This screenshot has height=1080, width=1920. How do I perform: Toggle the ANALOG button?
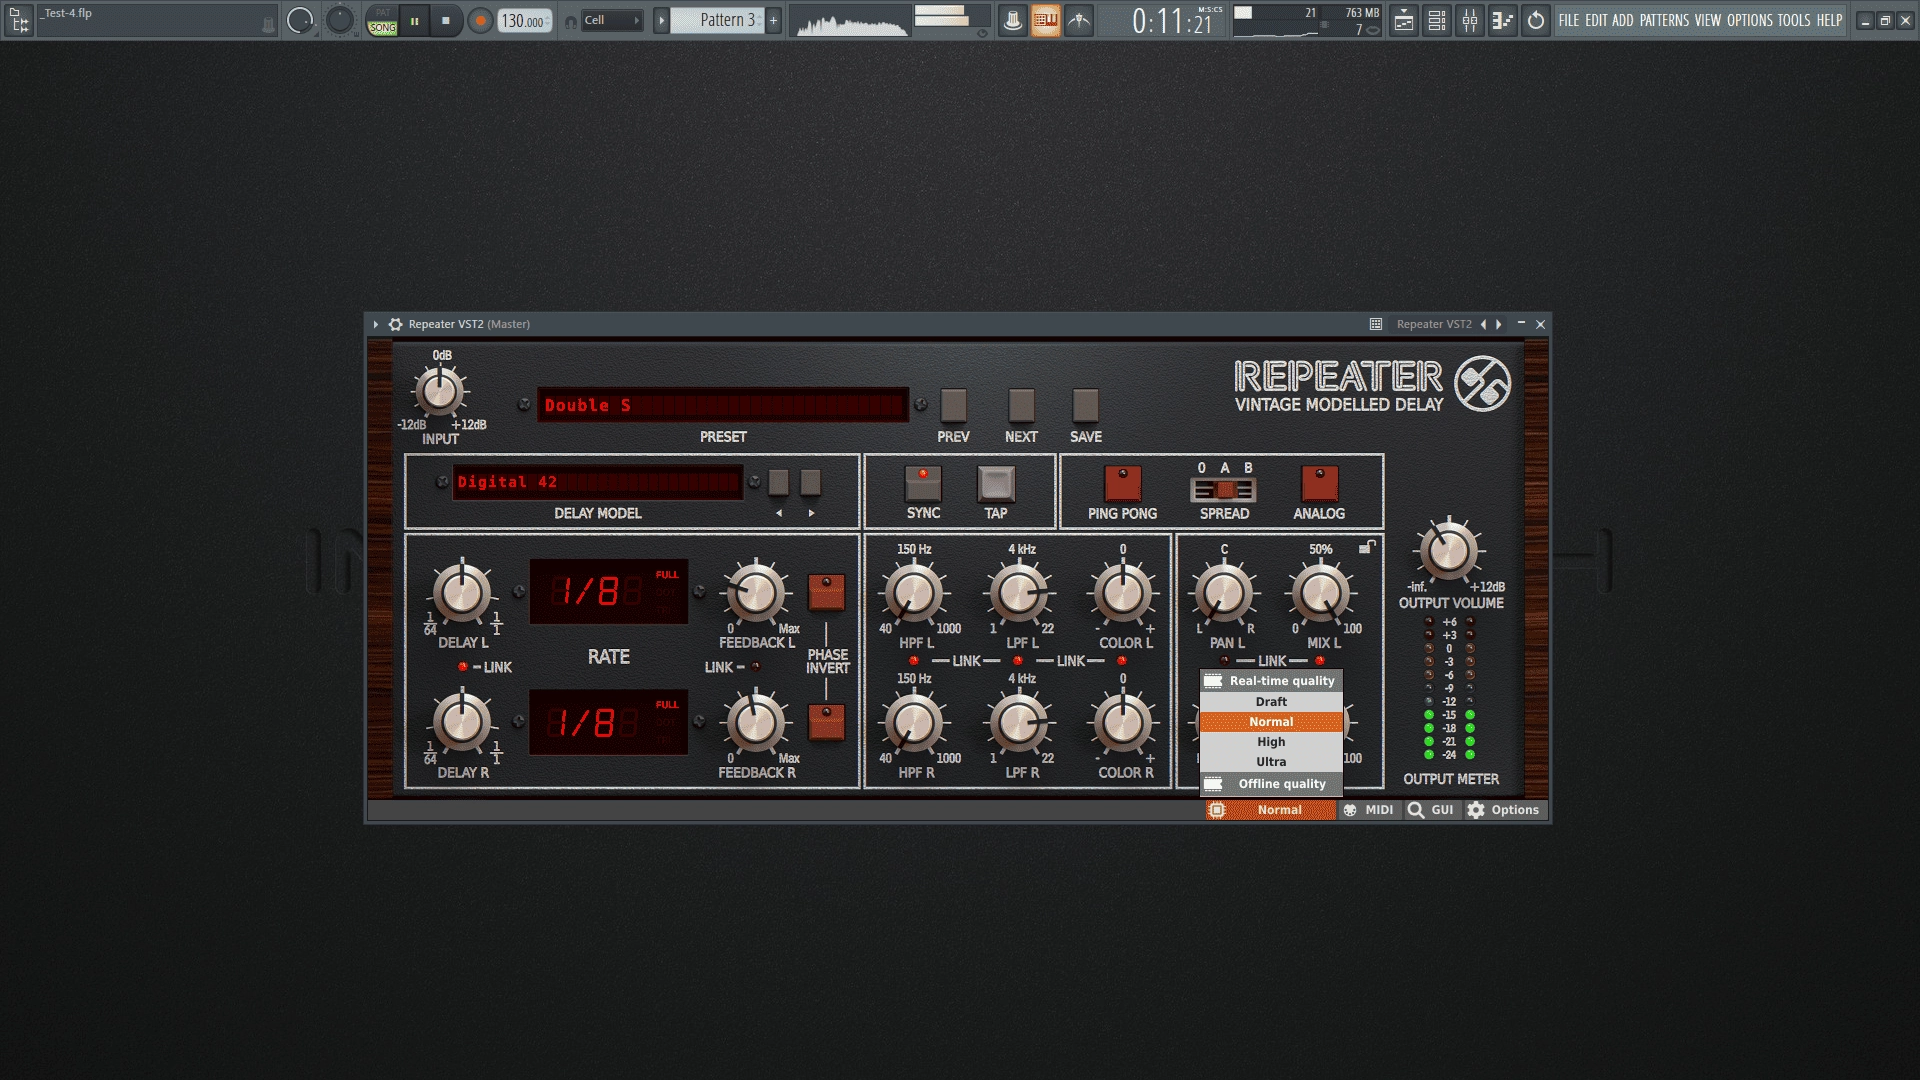[x=1319, y=483]
